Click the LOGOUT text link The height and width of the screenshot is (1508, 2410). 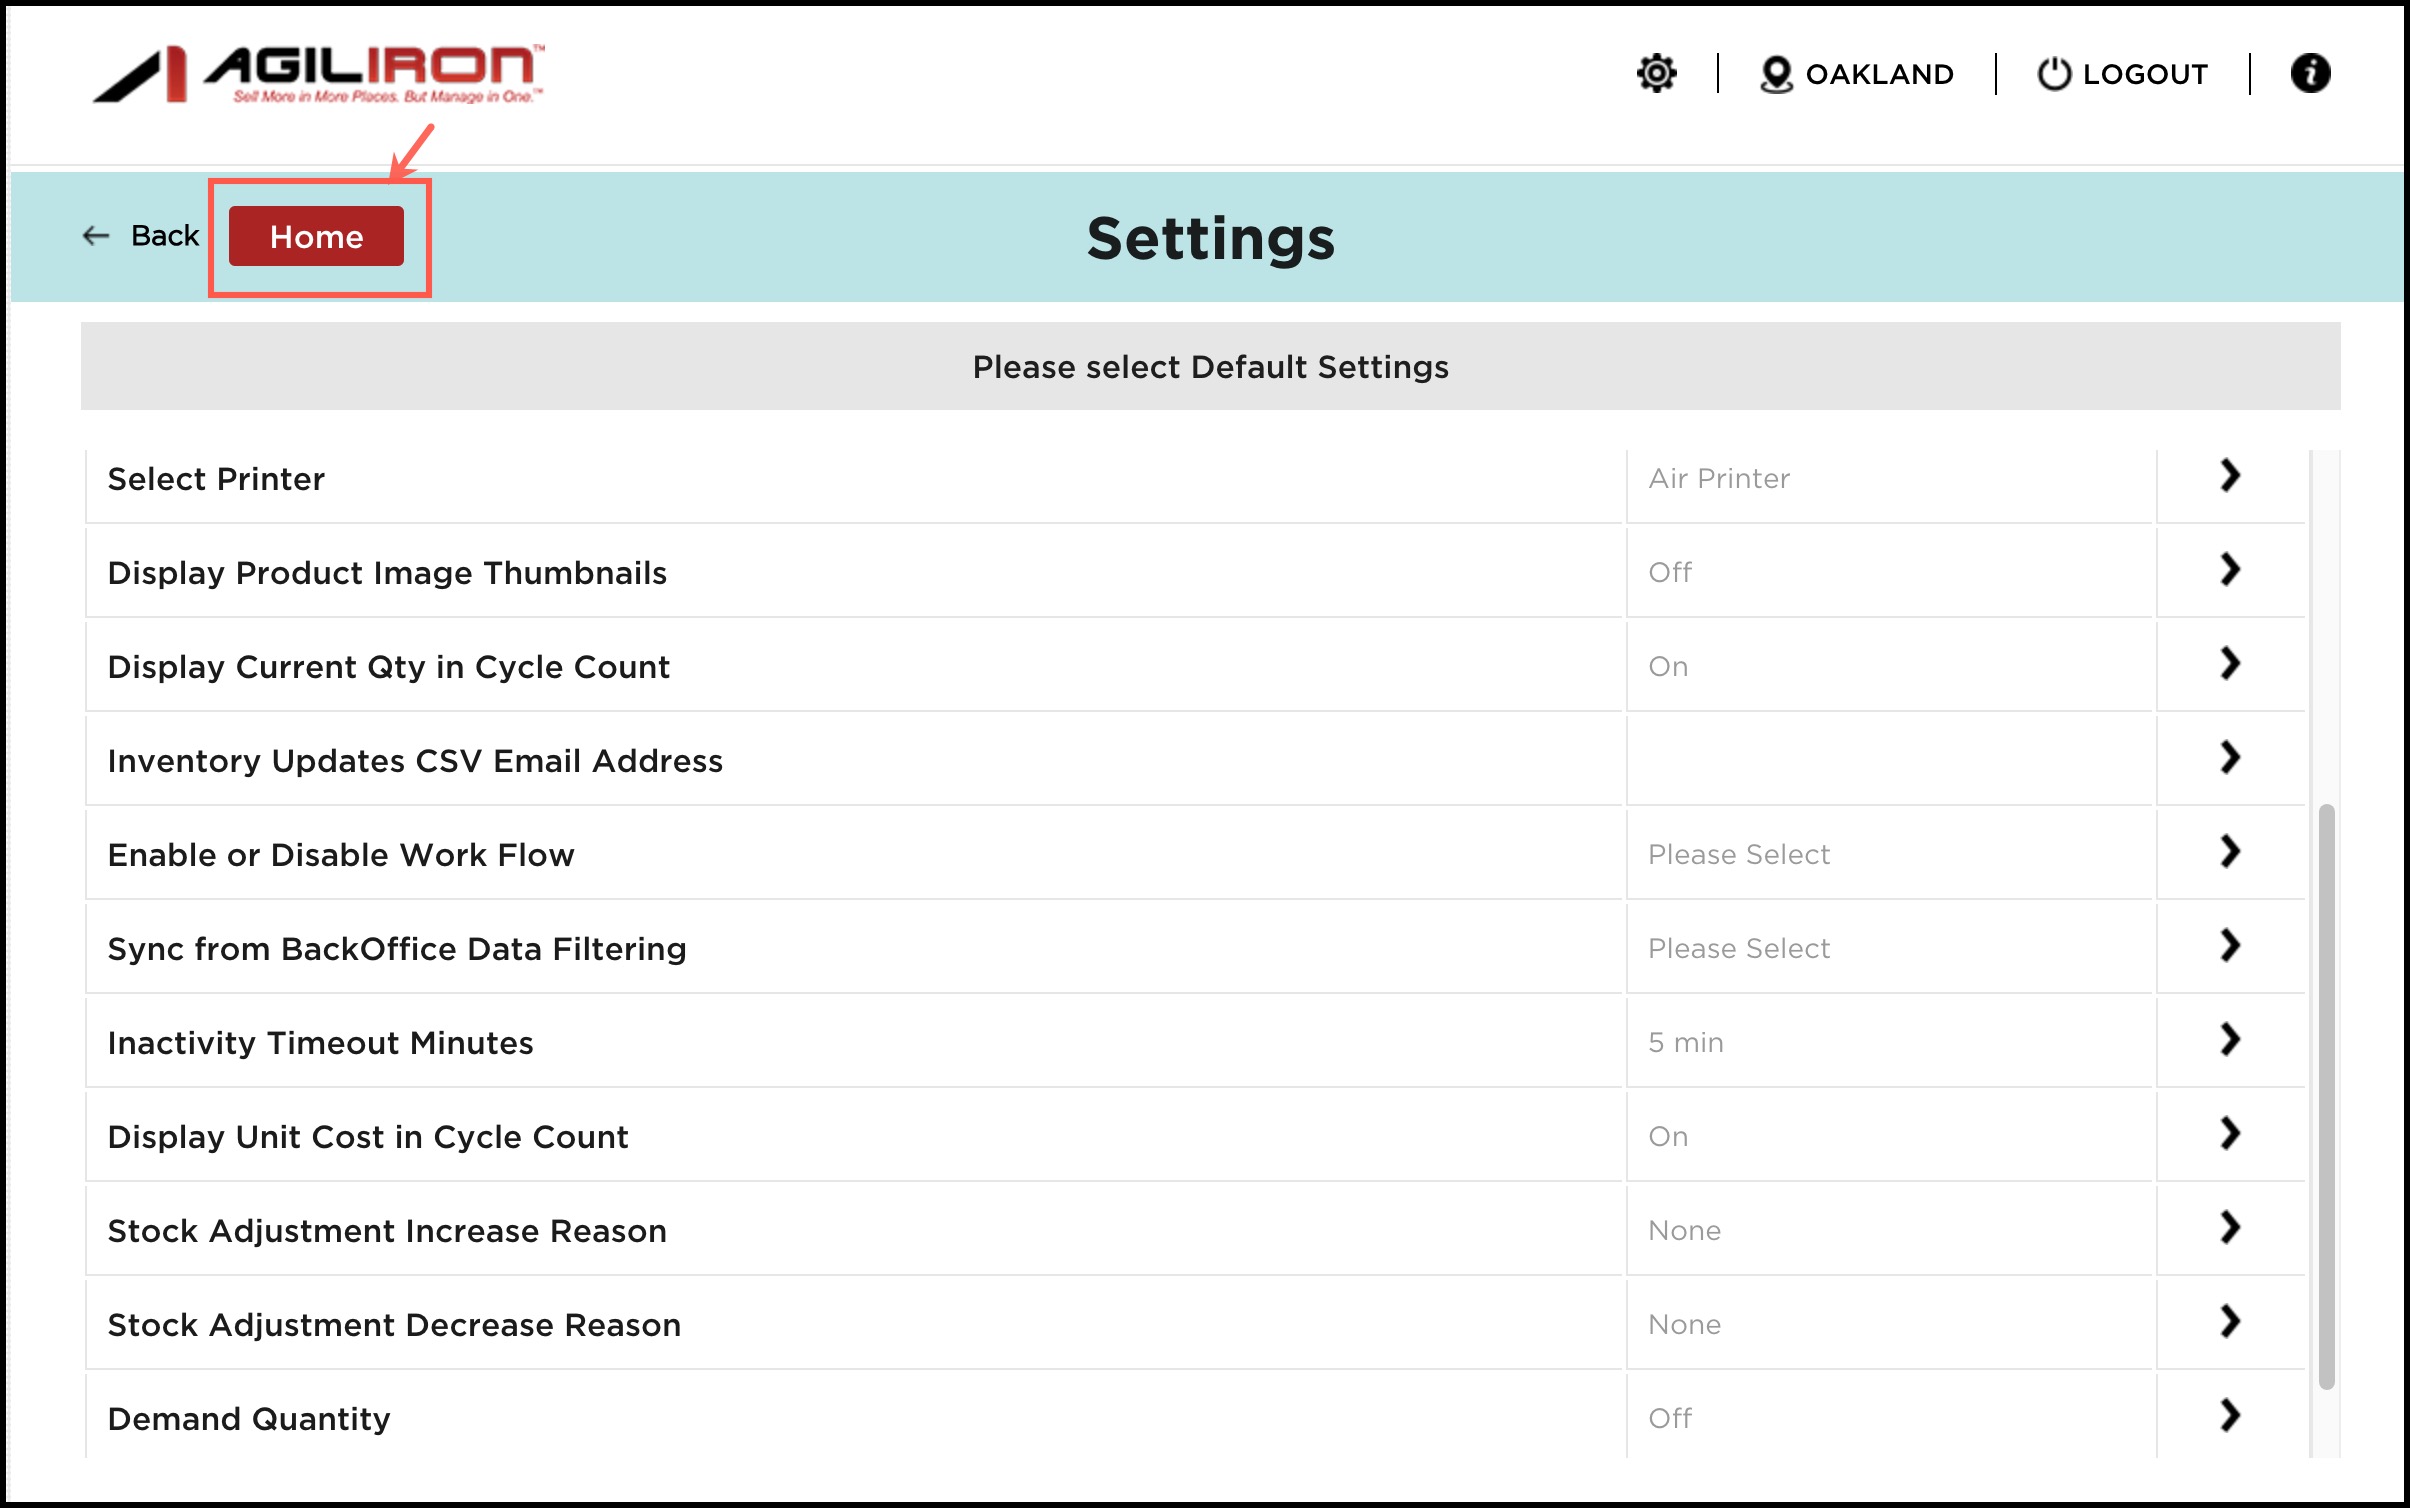tap(2144, 74)
